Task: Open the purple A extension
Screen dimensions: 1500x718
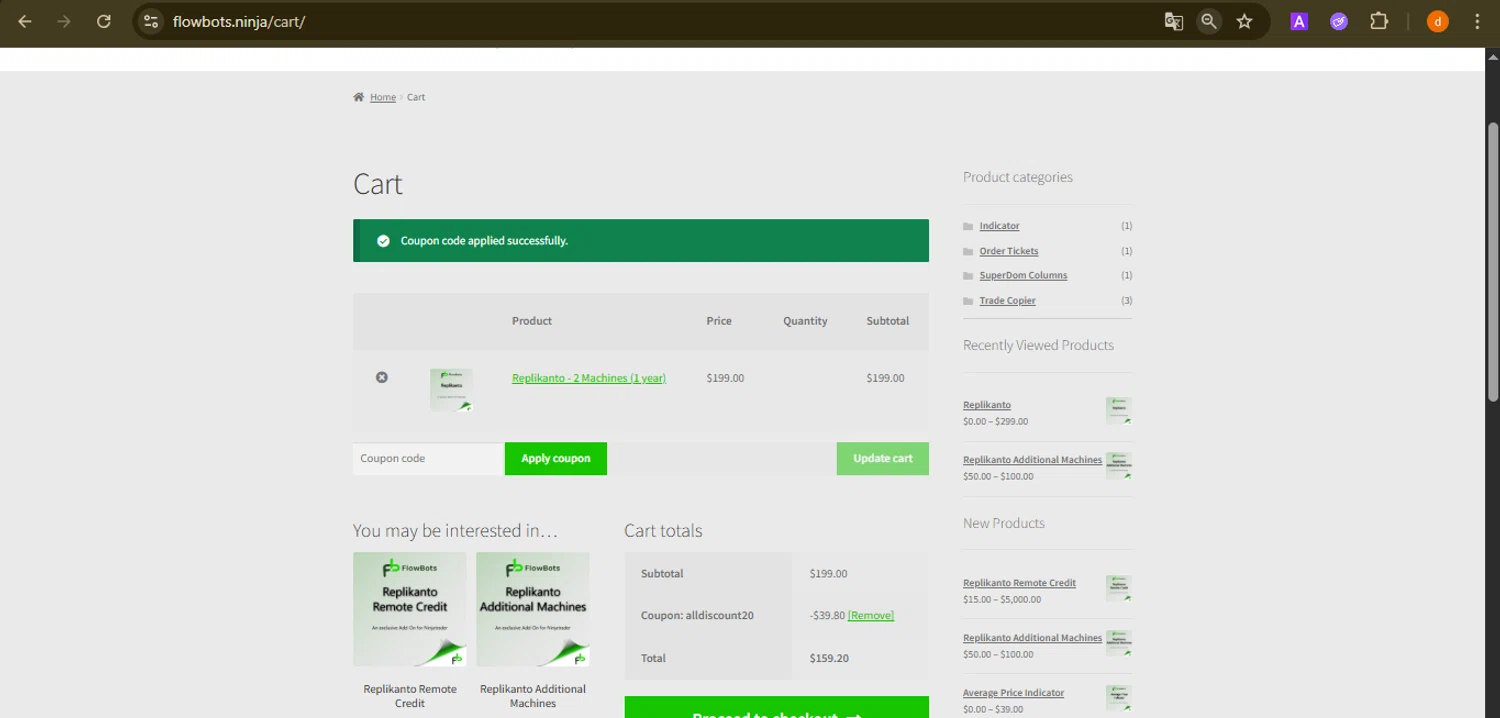Action: [x=1299, y=21]
